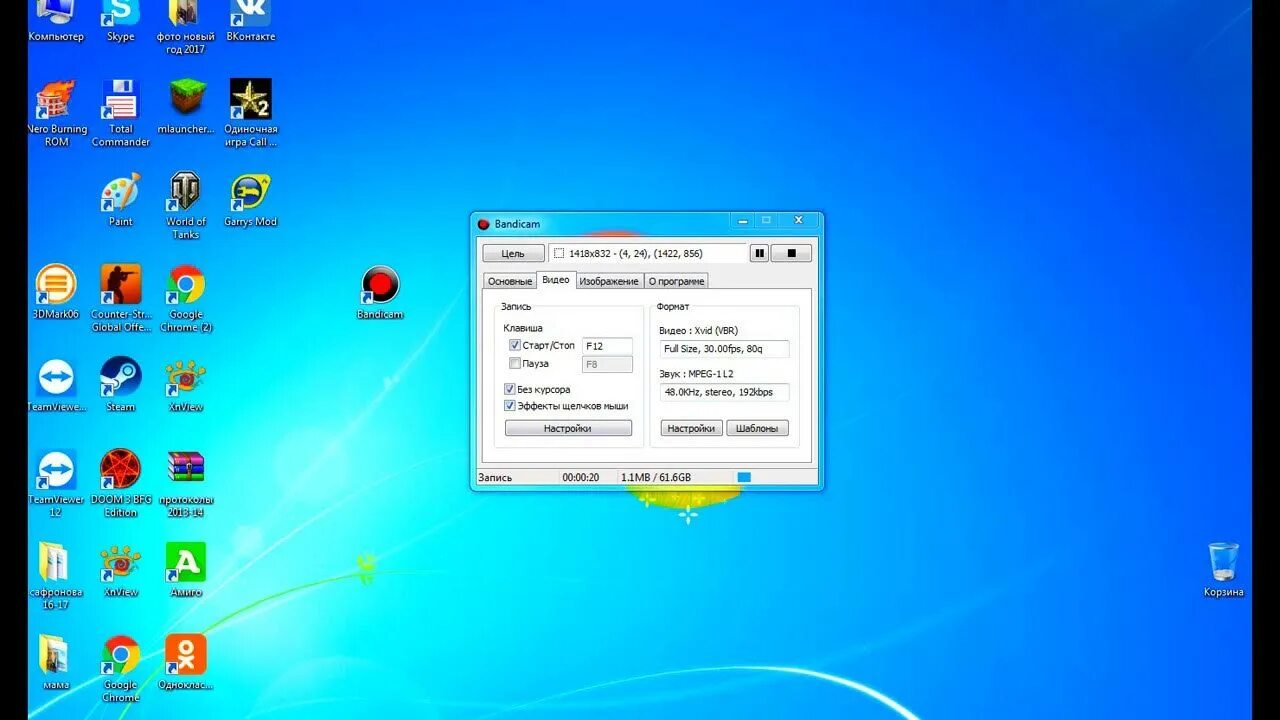The height and width of the screenshot is (720, 1280).
Task: Select the Амиго browser icon
Action: [x=186, y=570]
